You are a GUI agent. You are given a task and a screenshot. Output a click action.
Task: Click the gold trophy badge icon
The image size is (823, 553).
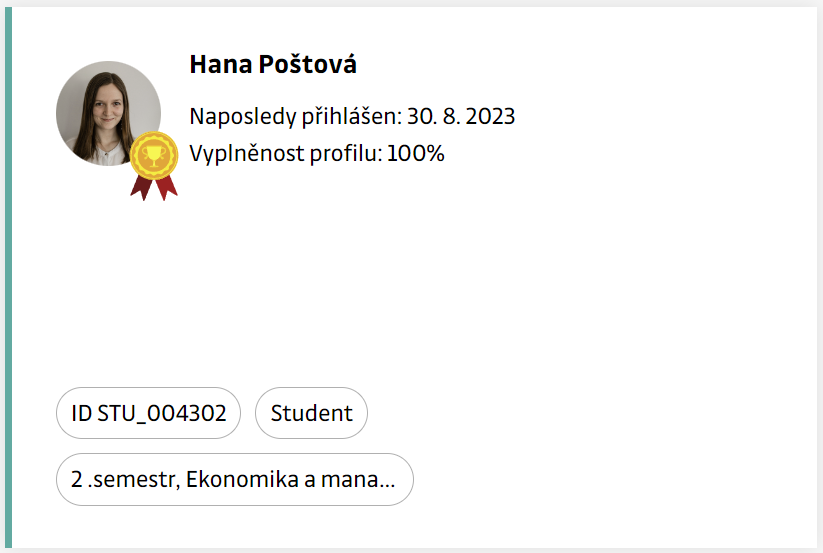tap(154, 155)
